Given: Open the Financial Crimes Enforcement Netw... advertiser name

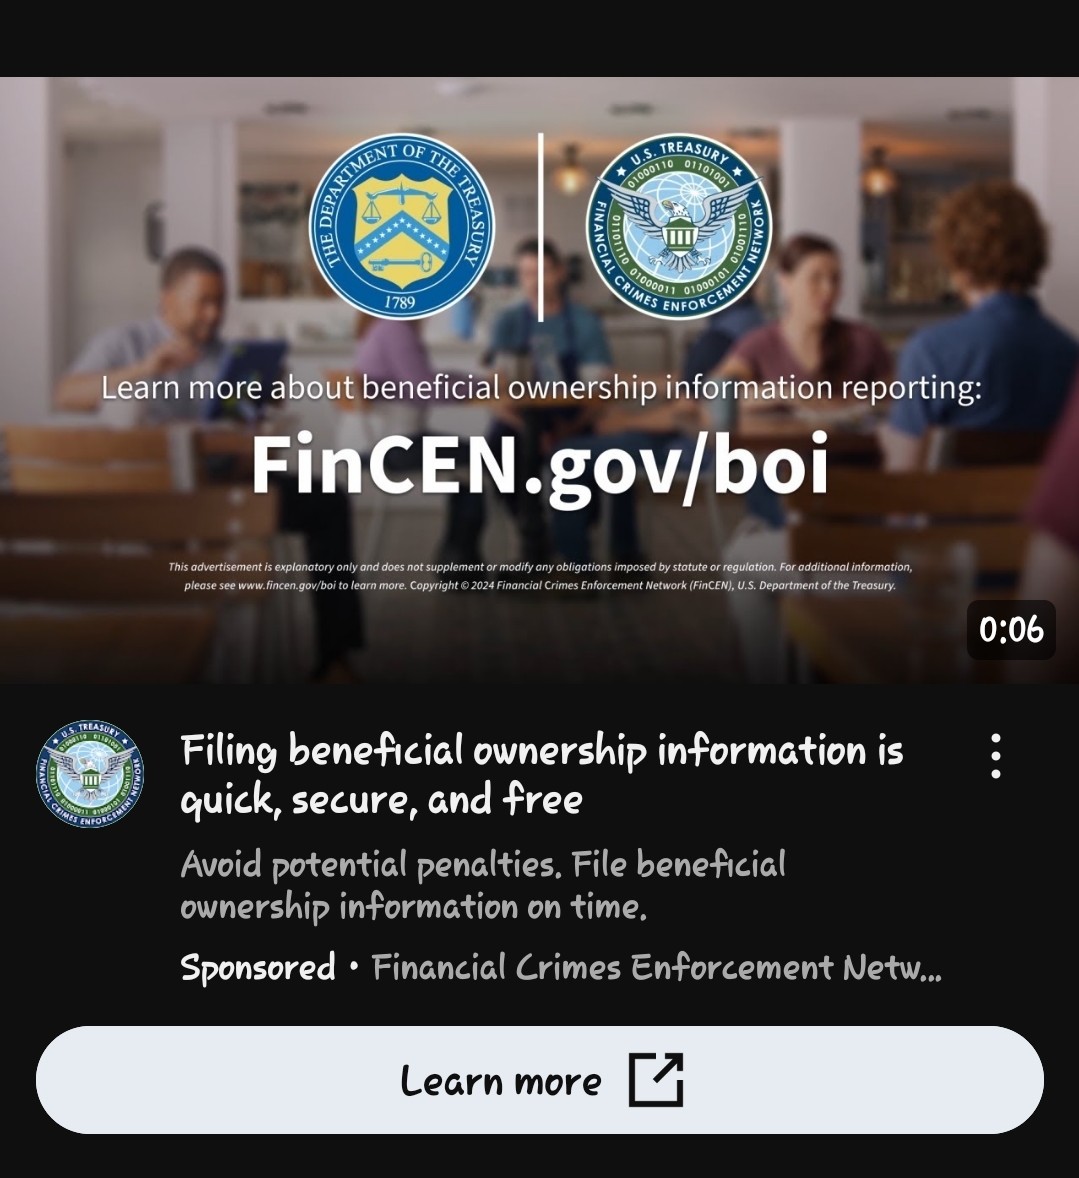Looking at the screenshot, I should click(656, 967).
